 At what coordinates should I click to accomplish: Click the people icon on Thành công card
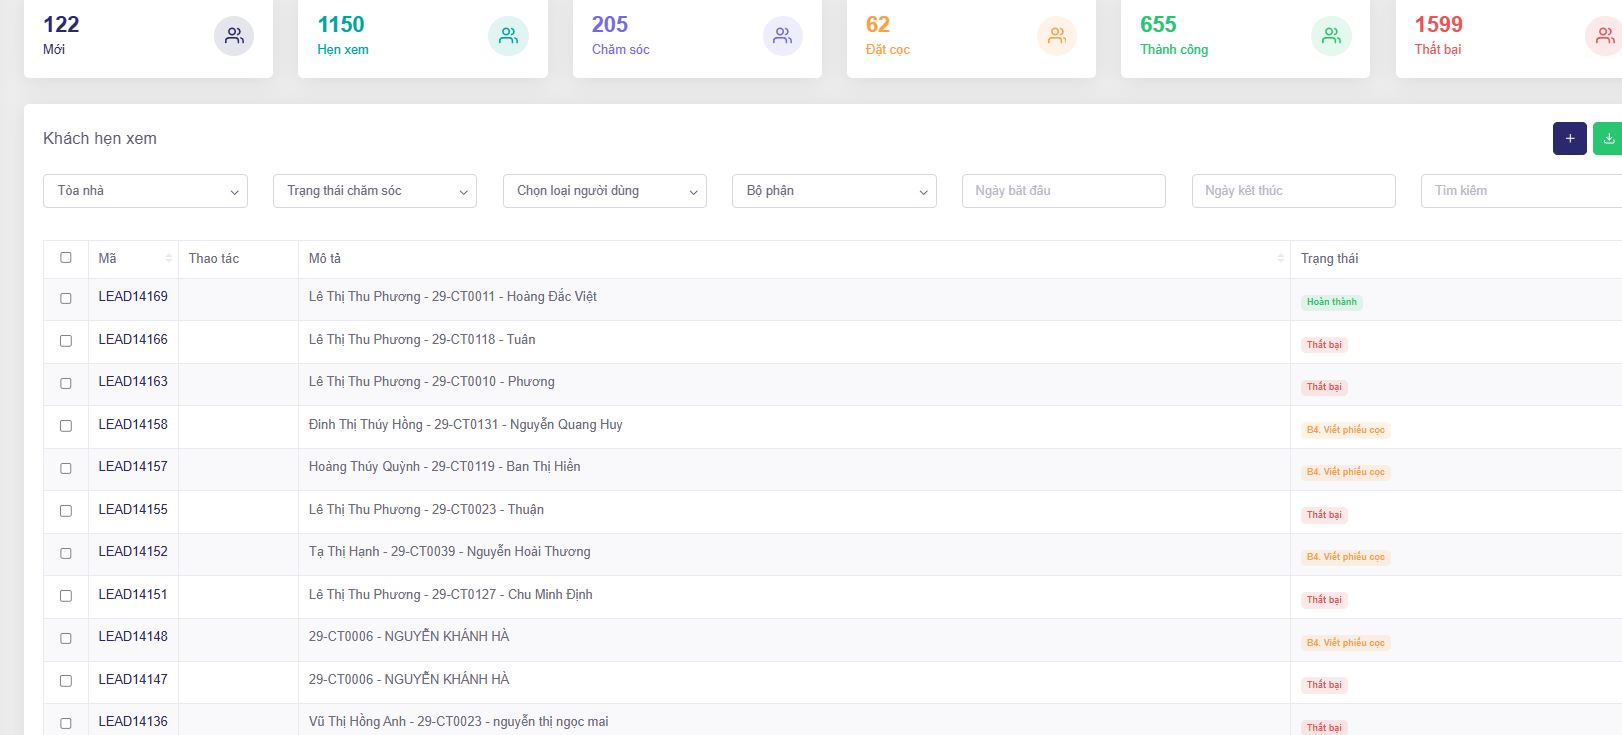tap(1331, 36)
